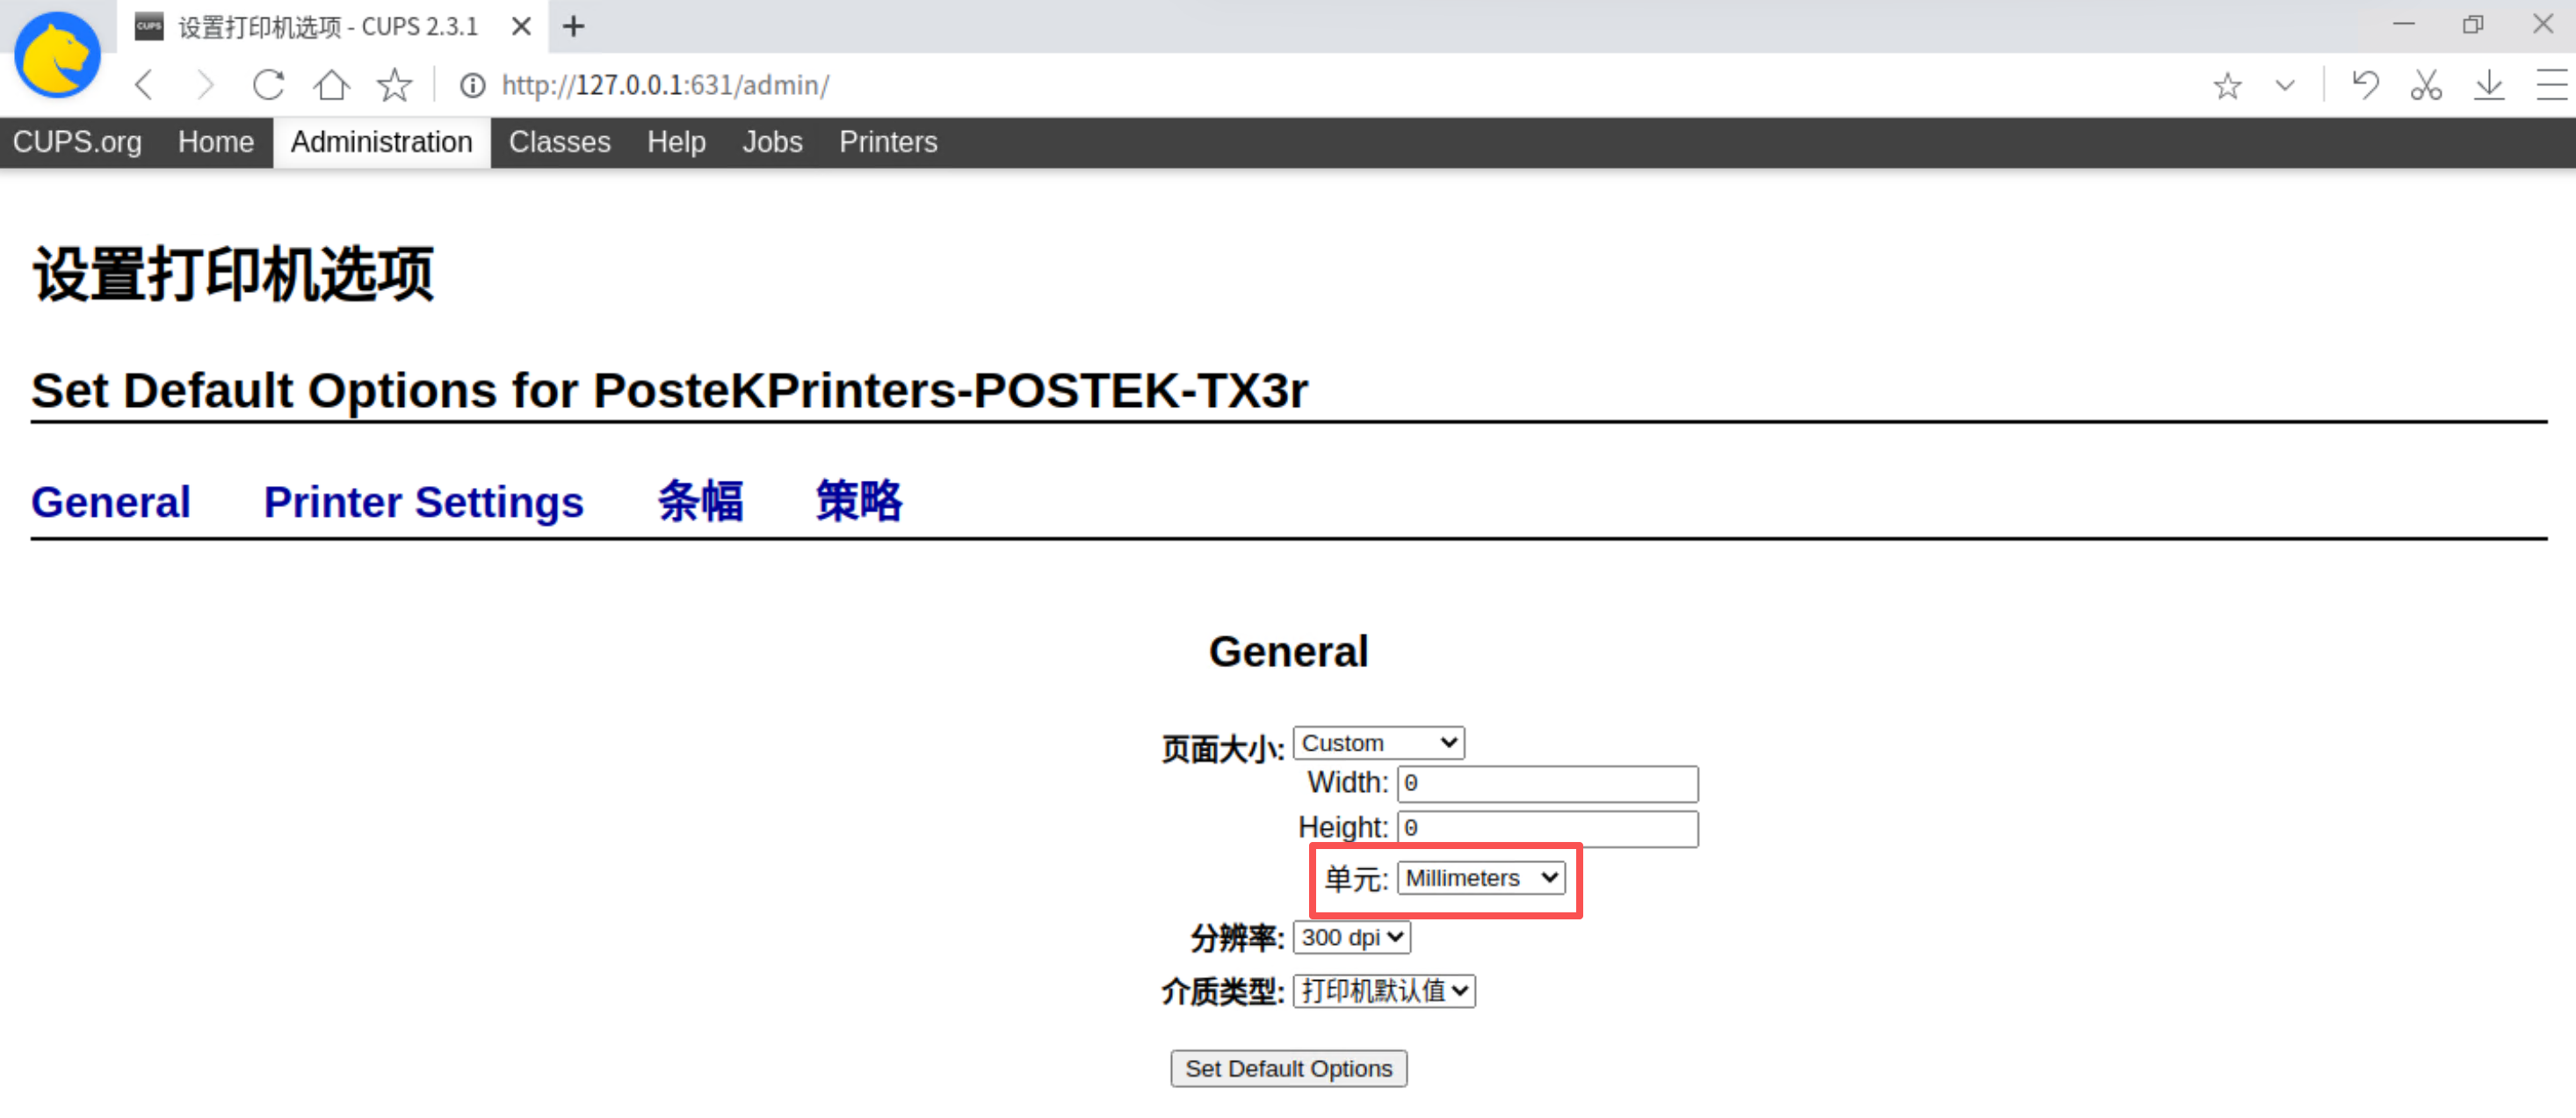Open a new tab with the plus button
2576x1118 pixels.
click(573, 27)
